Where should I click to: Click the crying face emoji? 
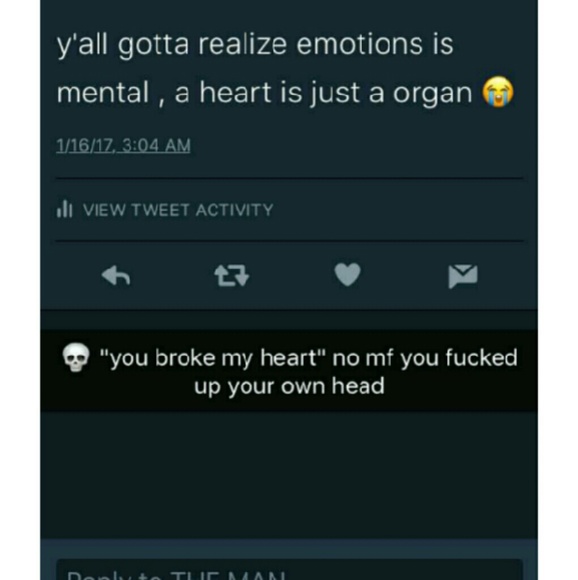point(498,92)
